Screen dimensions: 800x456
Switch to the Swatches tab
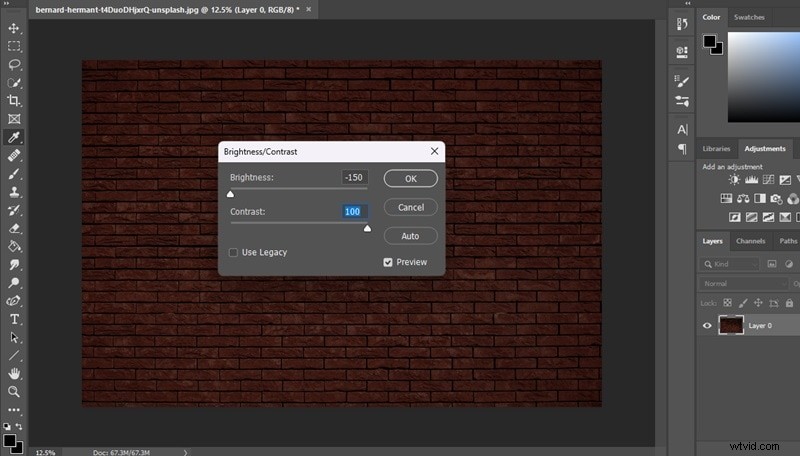tap(749, 17)
